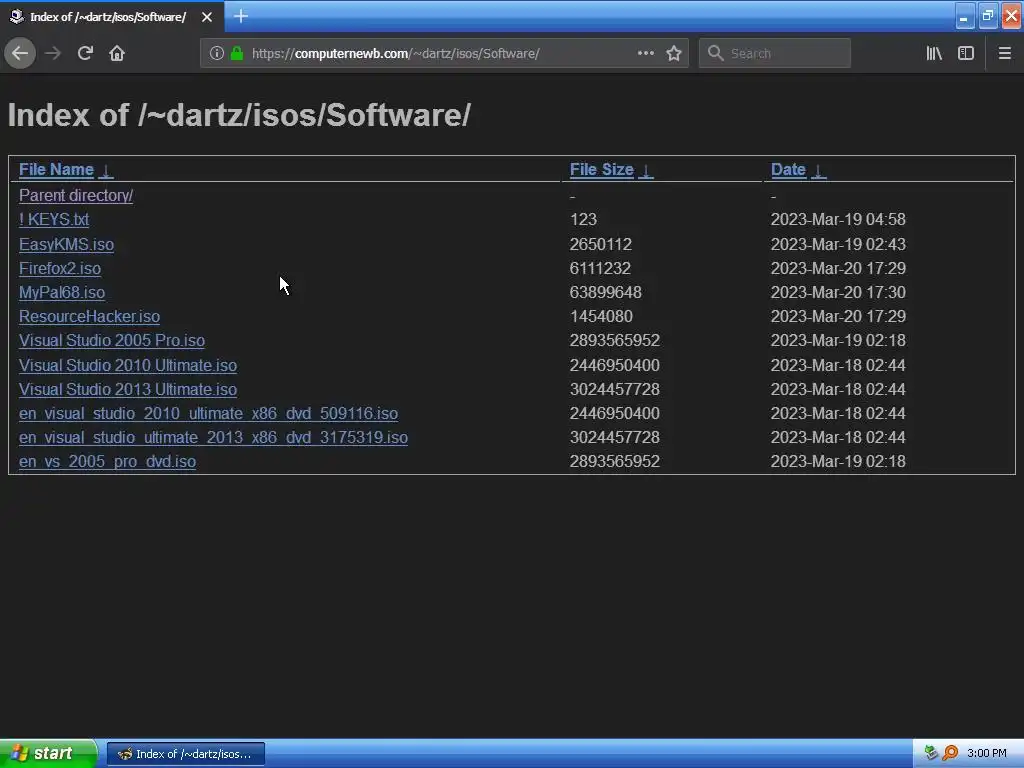This screenshot has height=768, width=1024.
Task: Click the green padlock security icon
Action: (237, 54)
